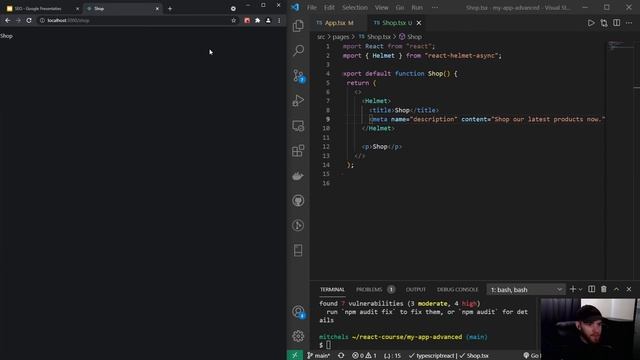This screenshot has width=640, height=360.
Task: Open the Extensions view
Action: coord(298,151)
